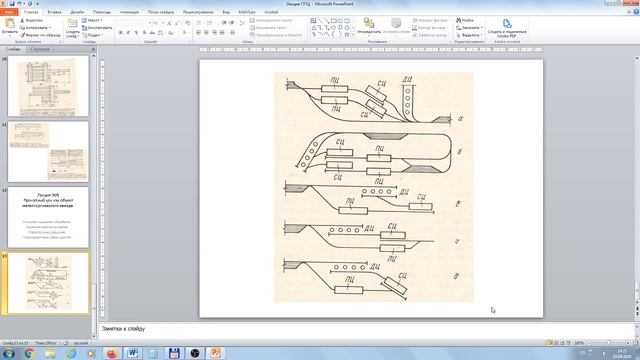640x360 pixels.
Task: Click the PowerPoint help icon
Action: pyautogui.click(x=636, y=12)
